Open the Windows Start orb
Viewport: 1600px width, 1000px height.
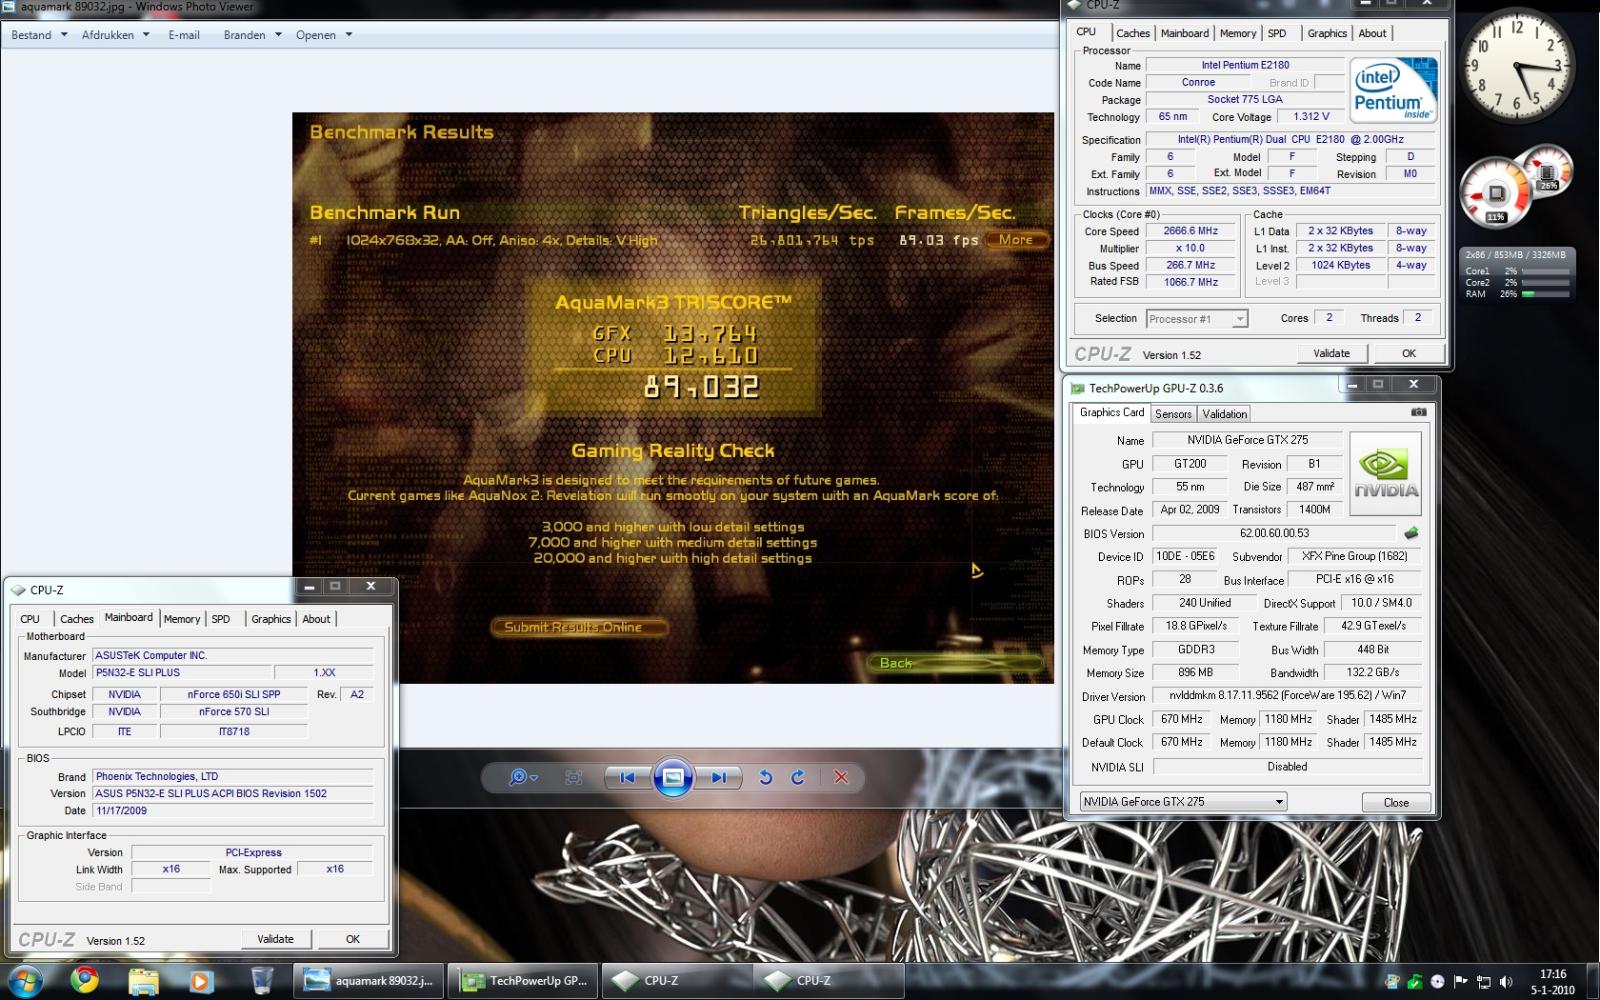pos(25,981)
